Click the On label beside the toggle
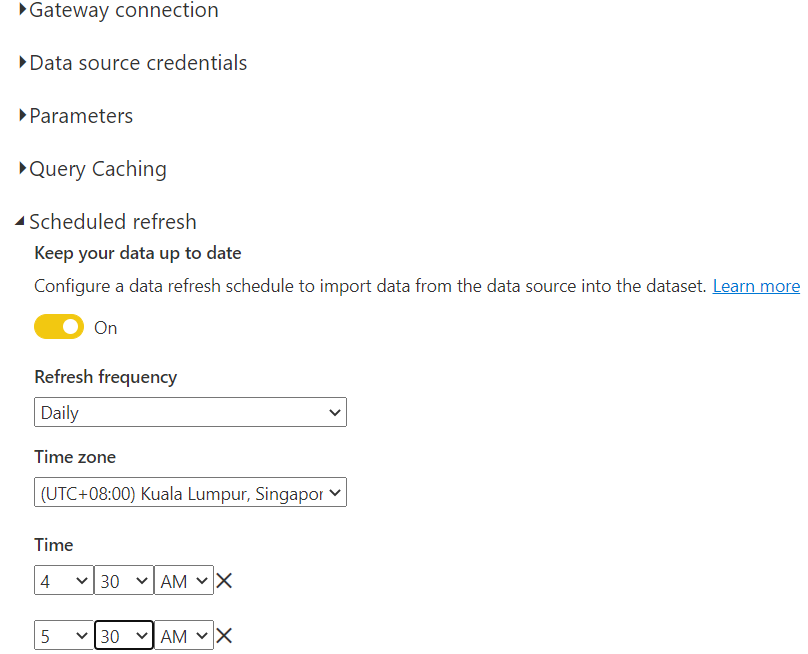The width and height of the screenshot is (808, 654). pos(106,328)
